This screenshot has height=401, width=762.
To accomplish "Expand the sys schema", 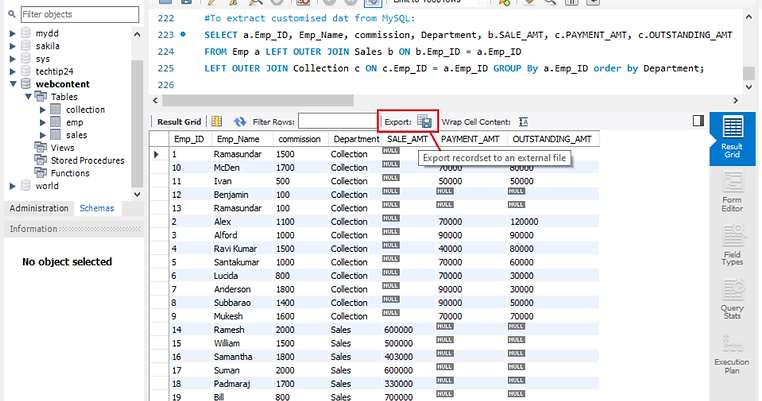I will (13, 58).
